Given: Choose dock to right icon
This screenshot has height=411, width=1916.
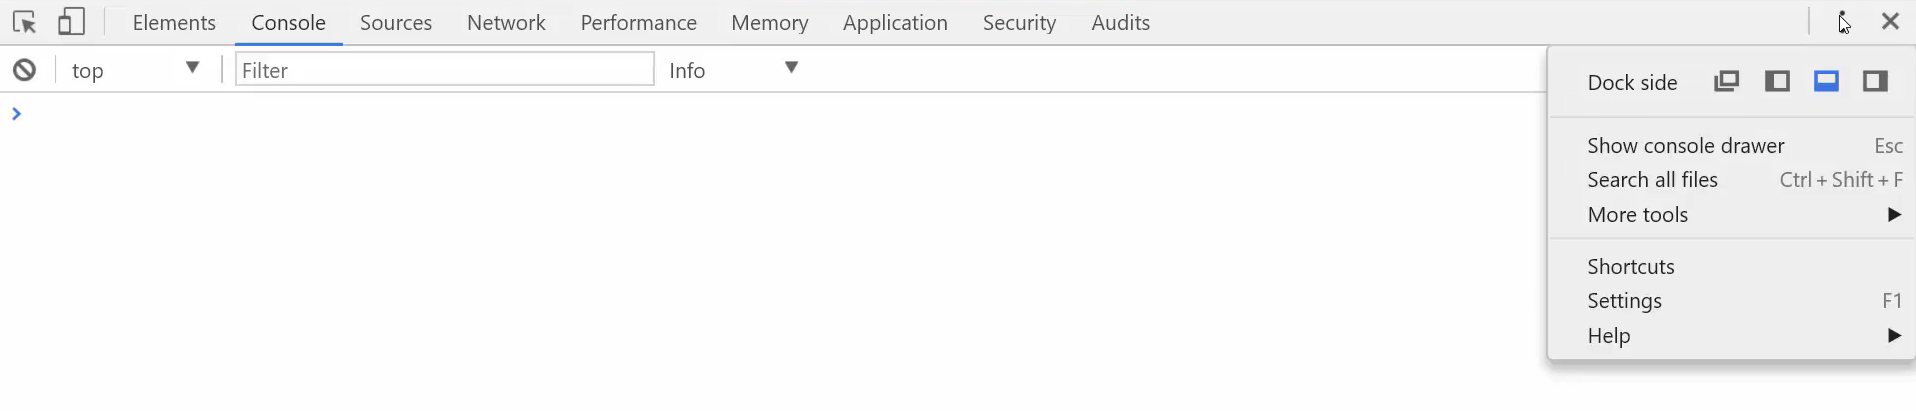Looking at the screenshot, I should (x=1875, y=81).
